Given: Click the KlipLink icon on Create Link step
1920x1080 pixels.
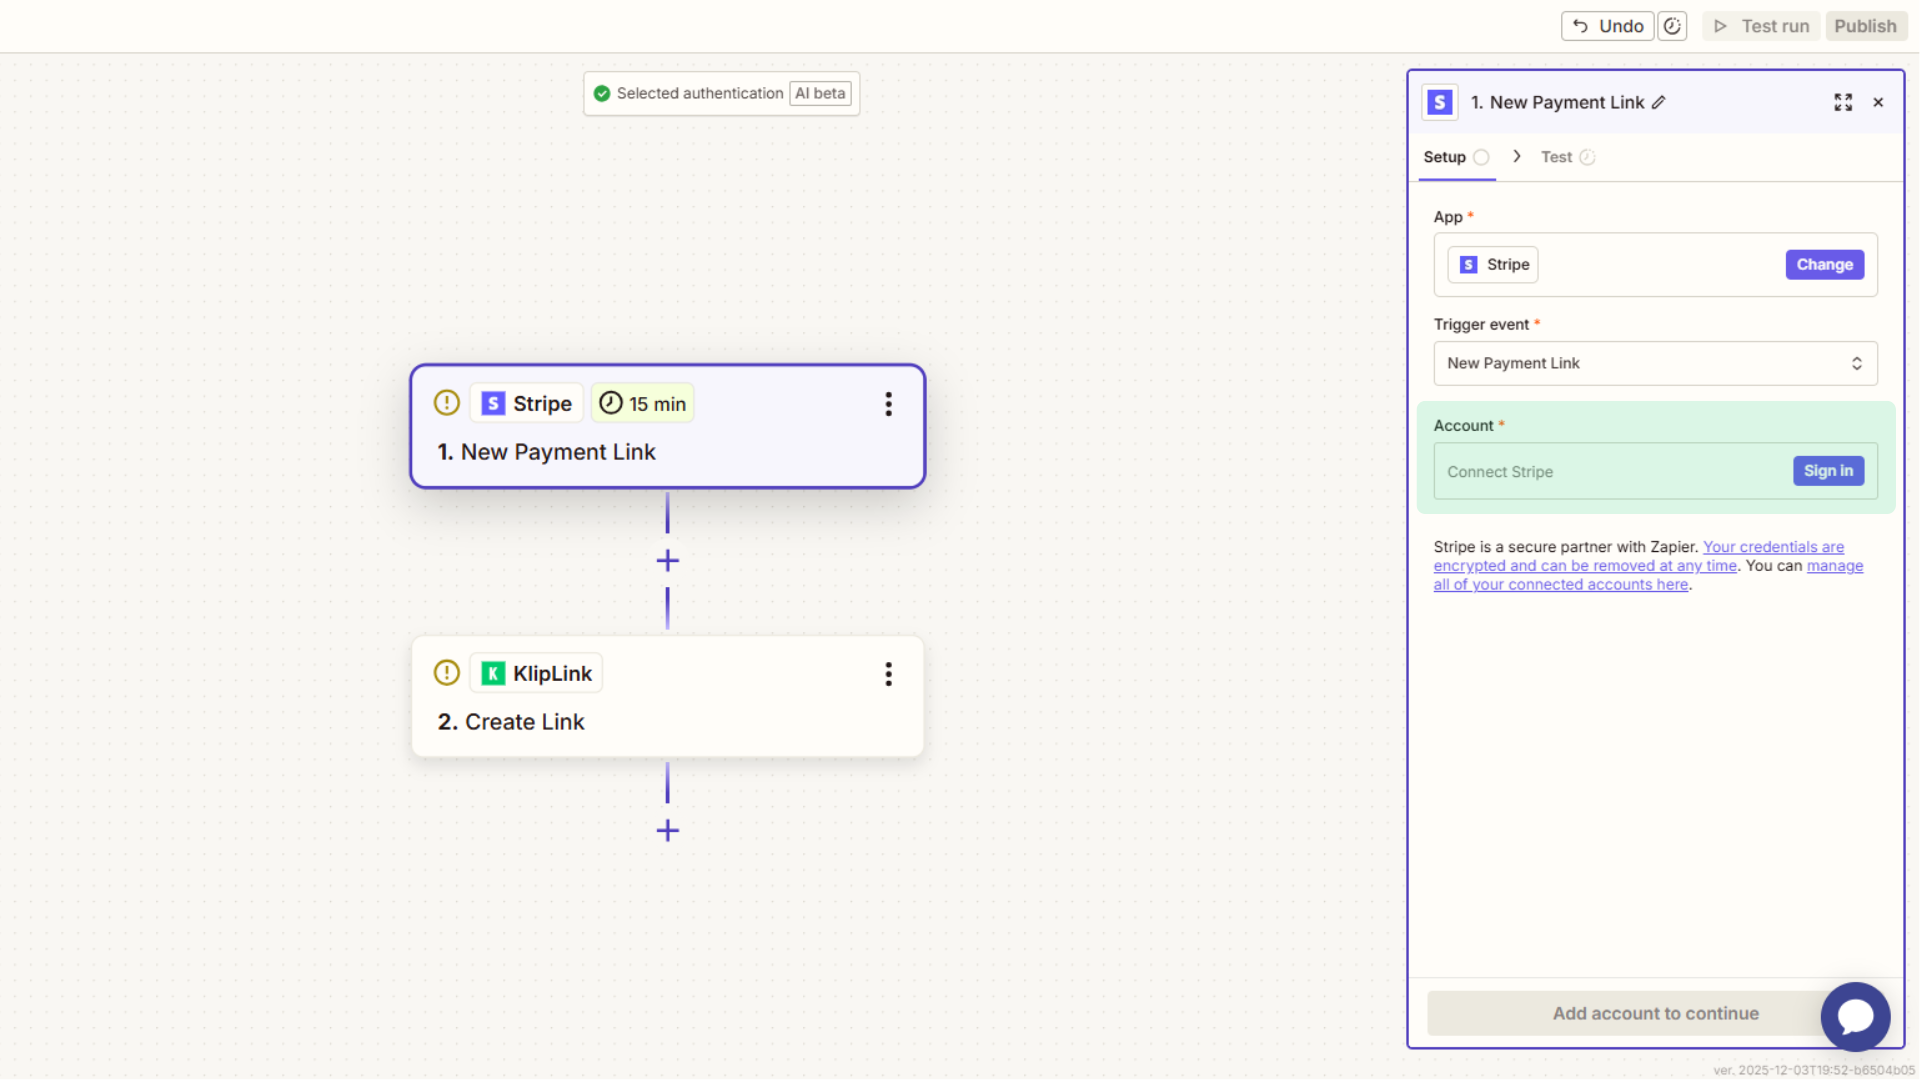Looking at the screenshot, I should 494,673.
